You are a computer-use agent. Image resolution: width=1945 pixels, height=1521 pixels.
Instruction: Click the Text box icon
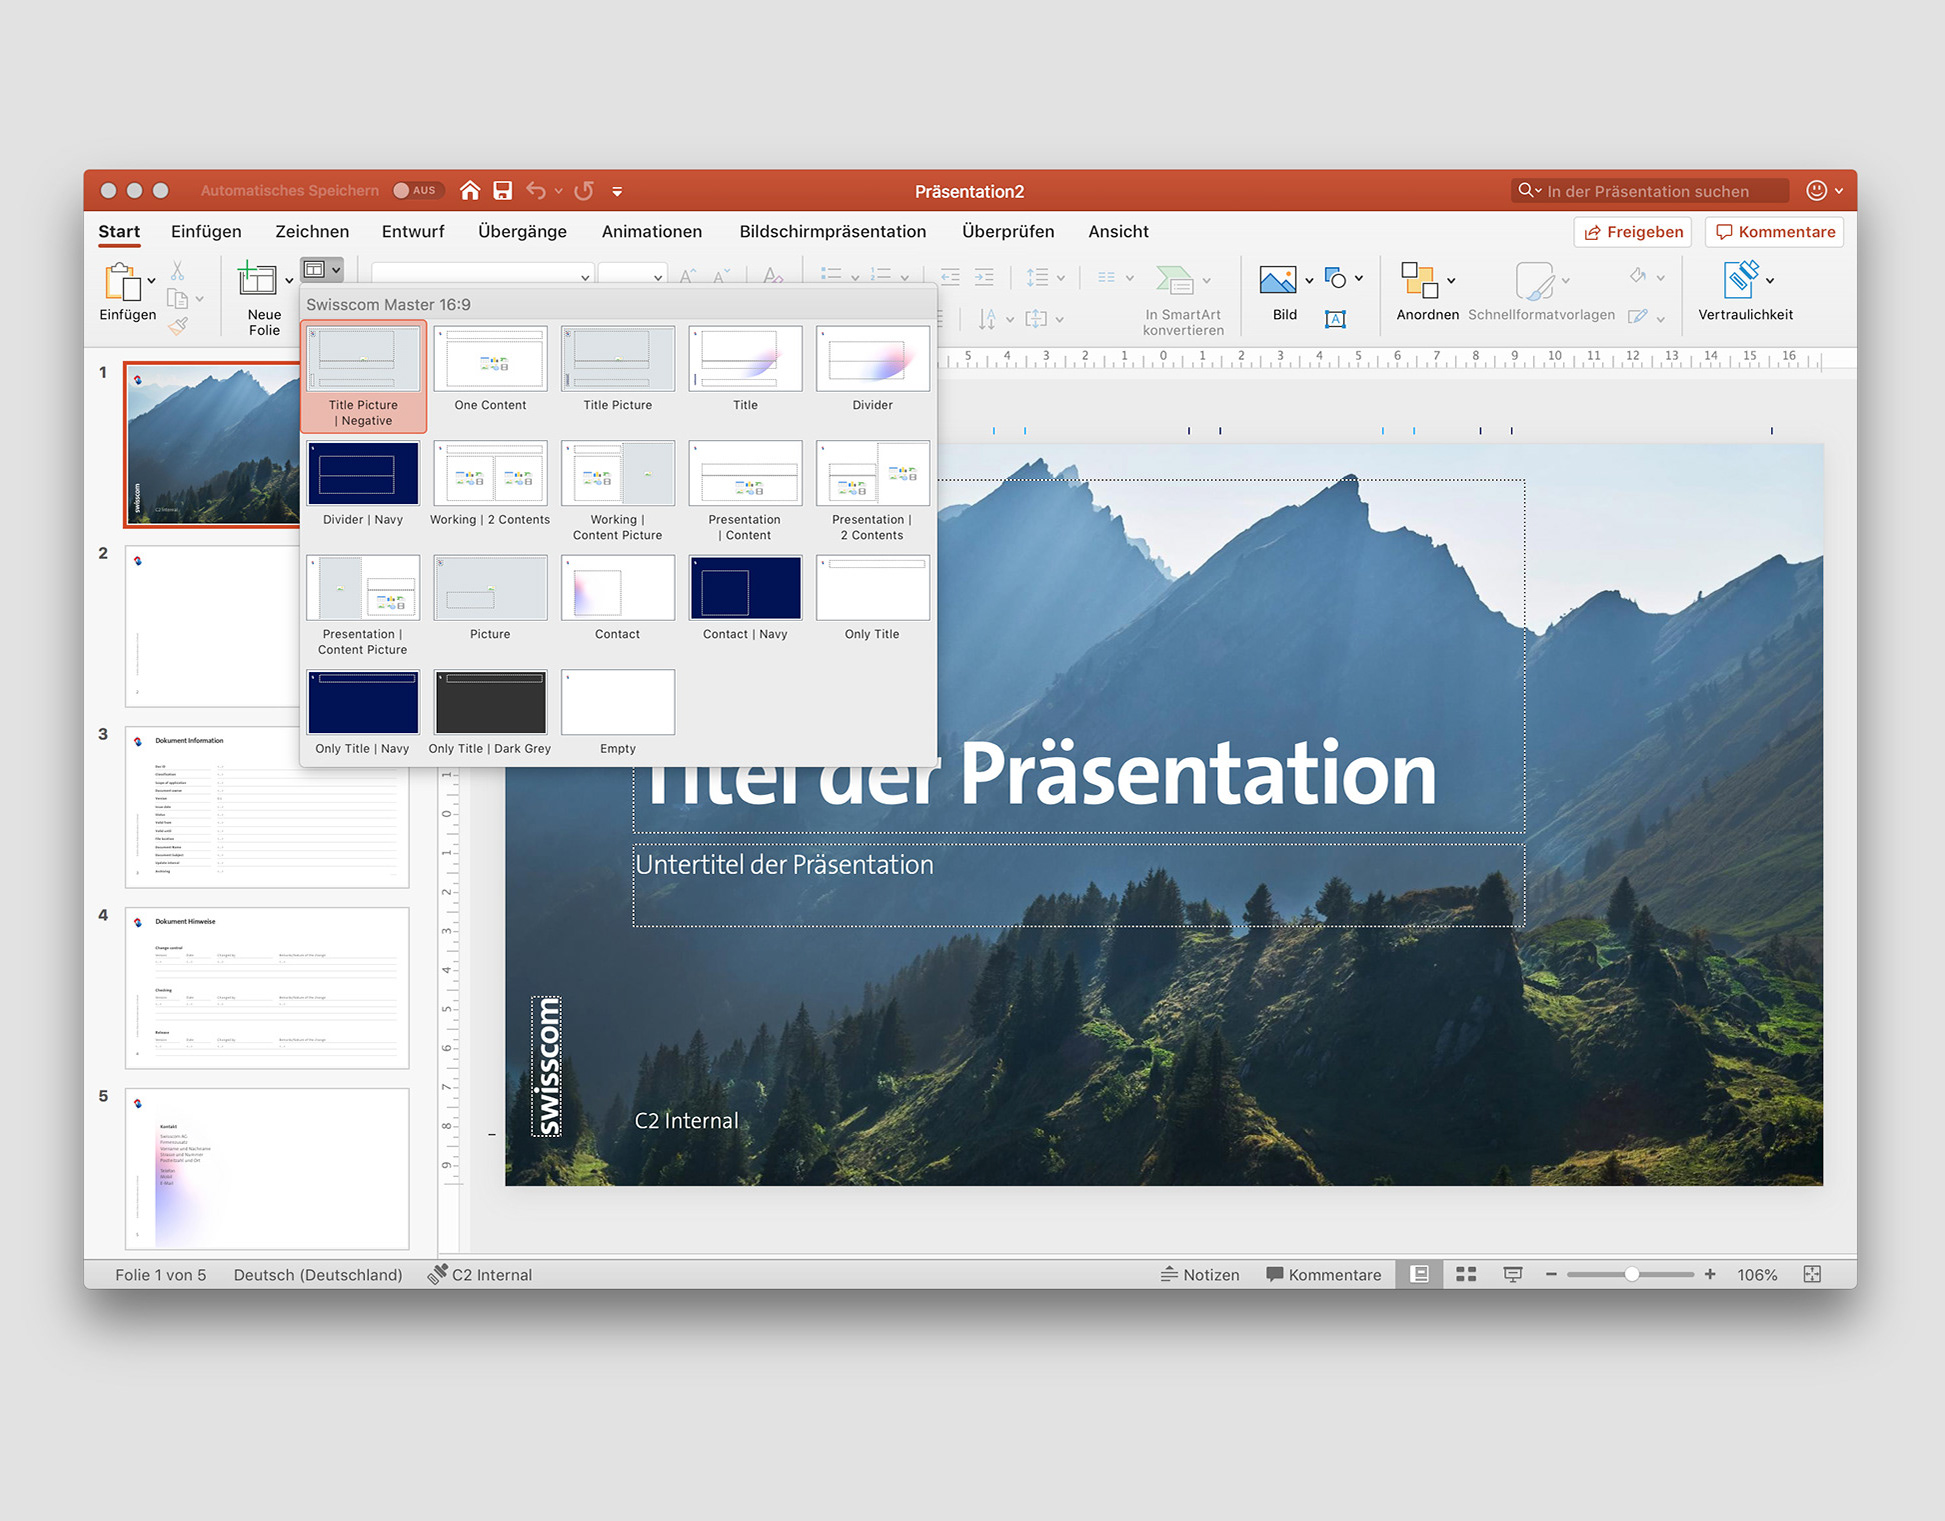point(1335,319)
